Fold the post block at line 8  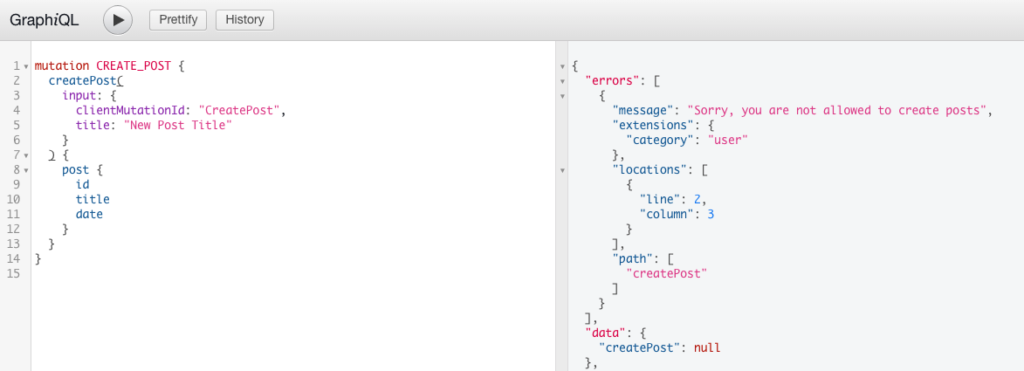tap(25, 170)
